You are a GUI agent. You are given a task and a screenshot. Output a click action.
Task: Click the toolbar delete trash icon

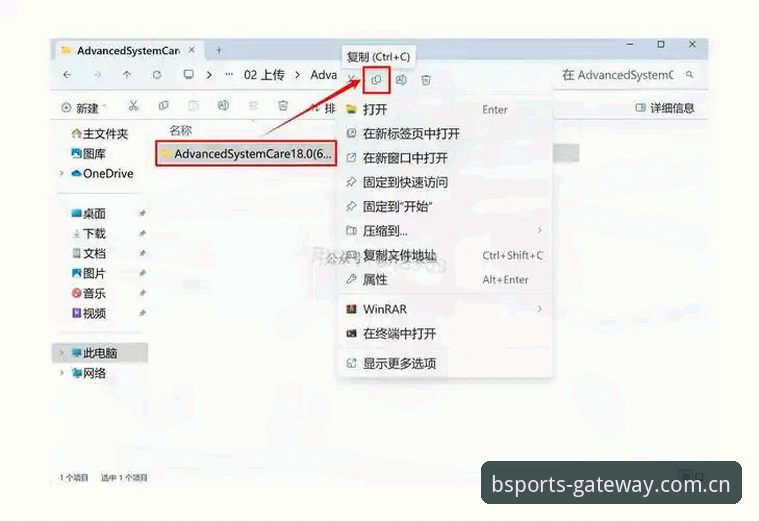pyautogui.click(x=283, y=106)
